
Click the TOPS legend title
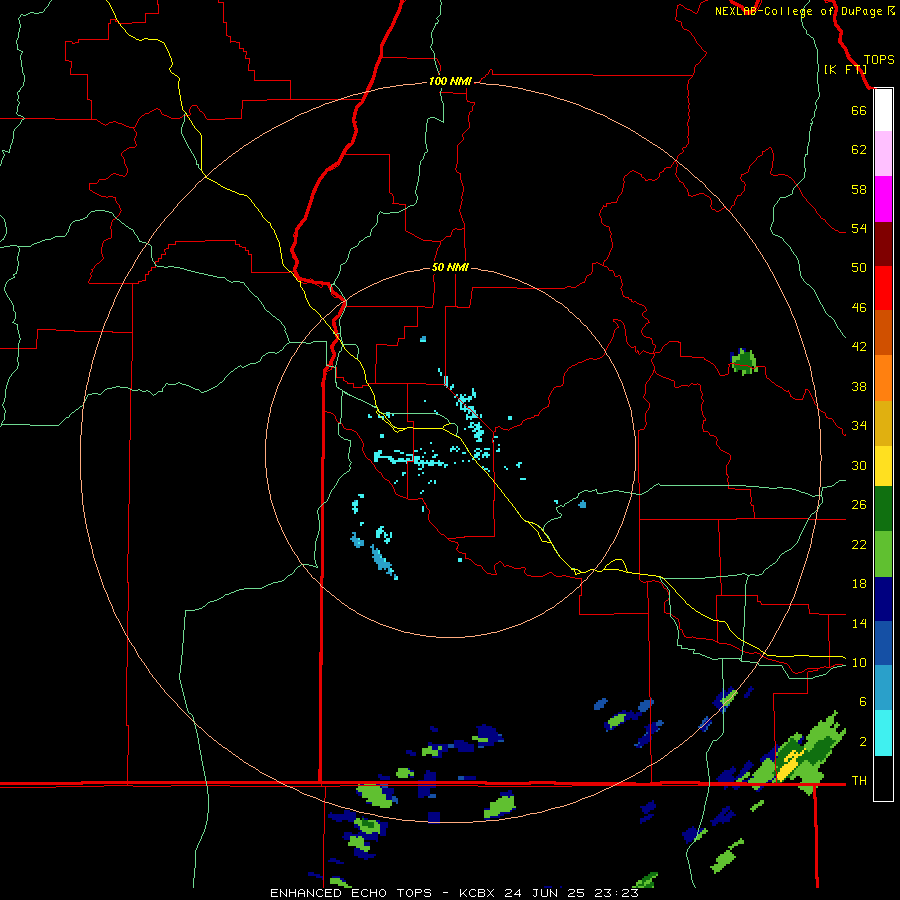(x=879, y=60)
